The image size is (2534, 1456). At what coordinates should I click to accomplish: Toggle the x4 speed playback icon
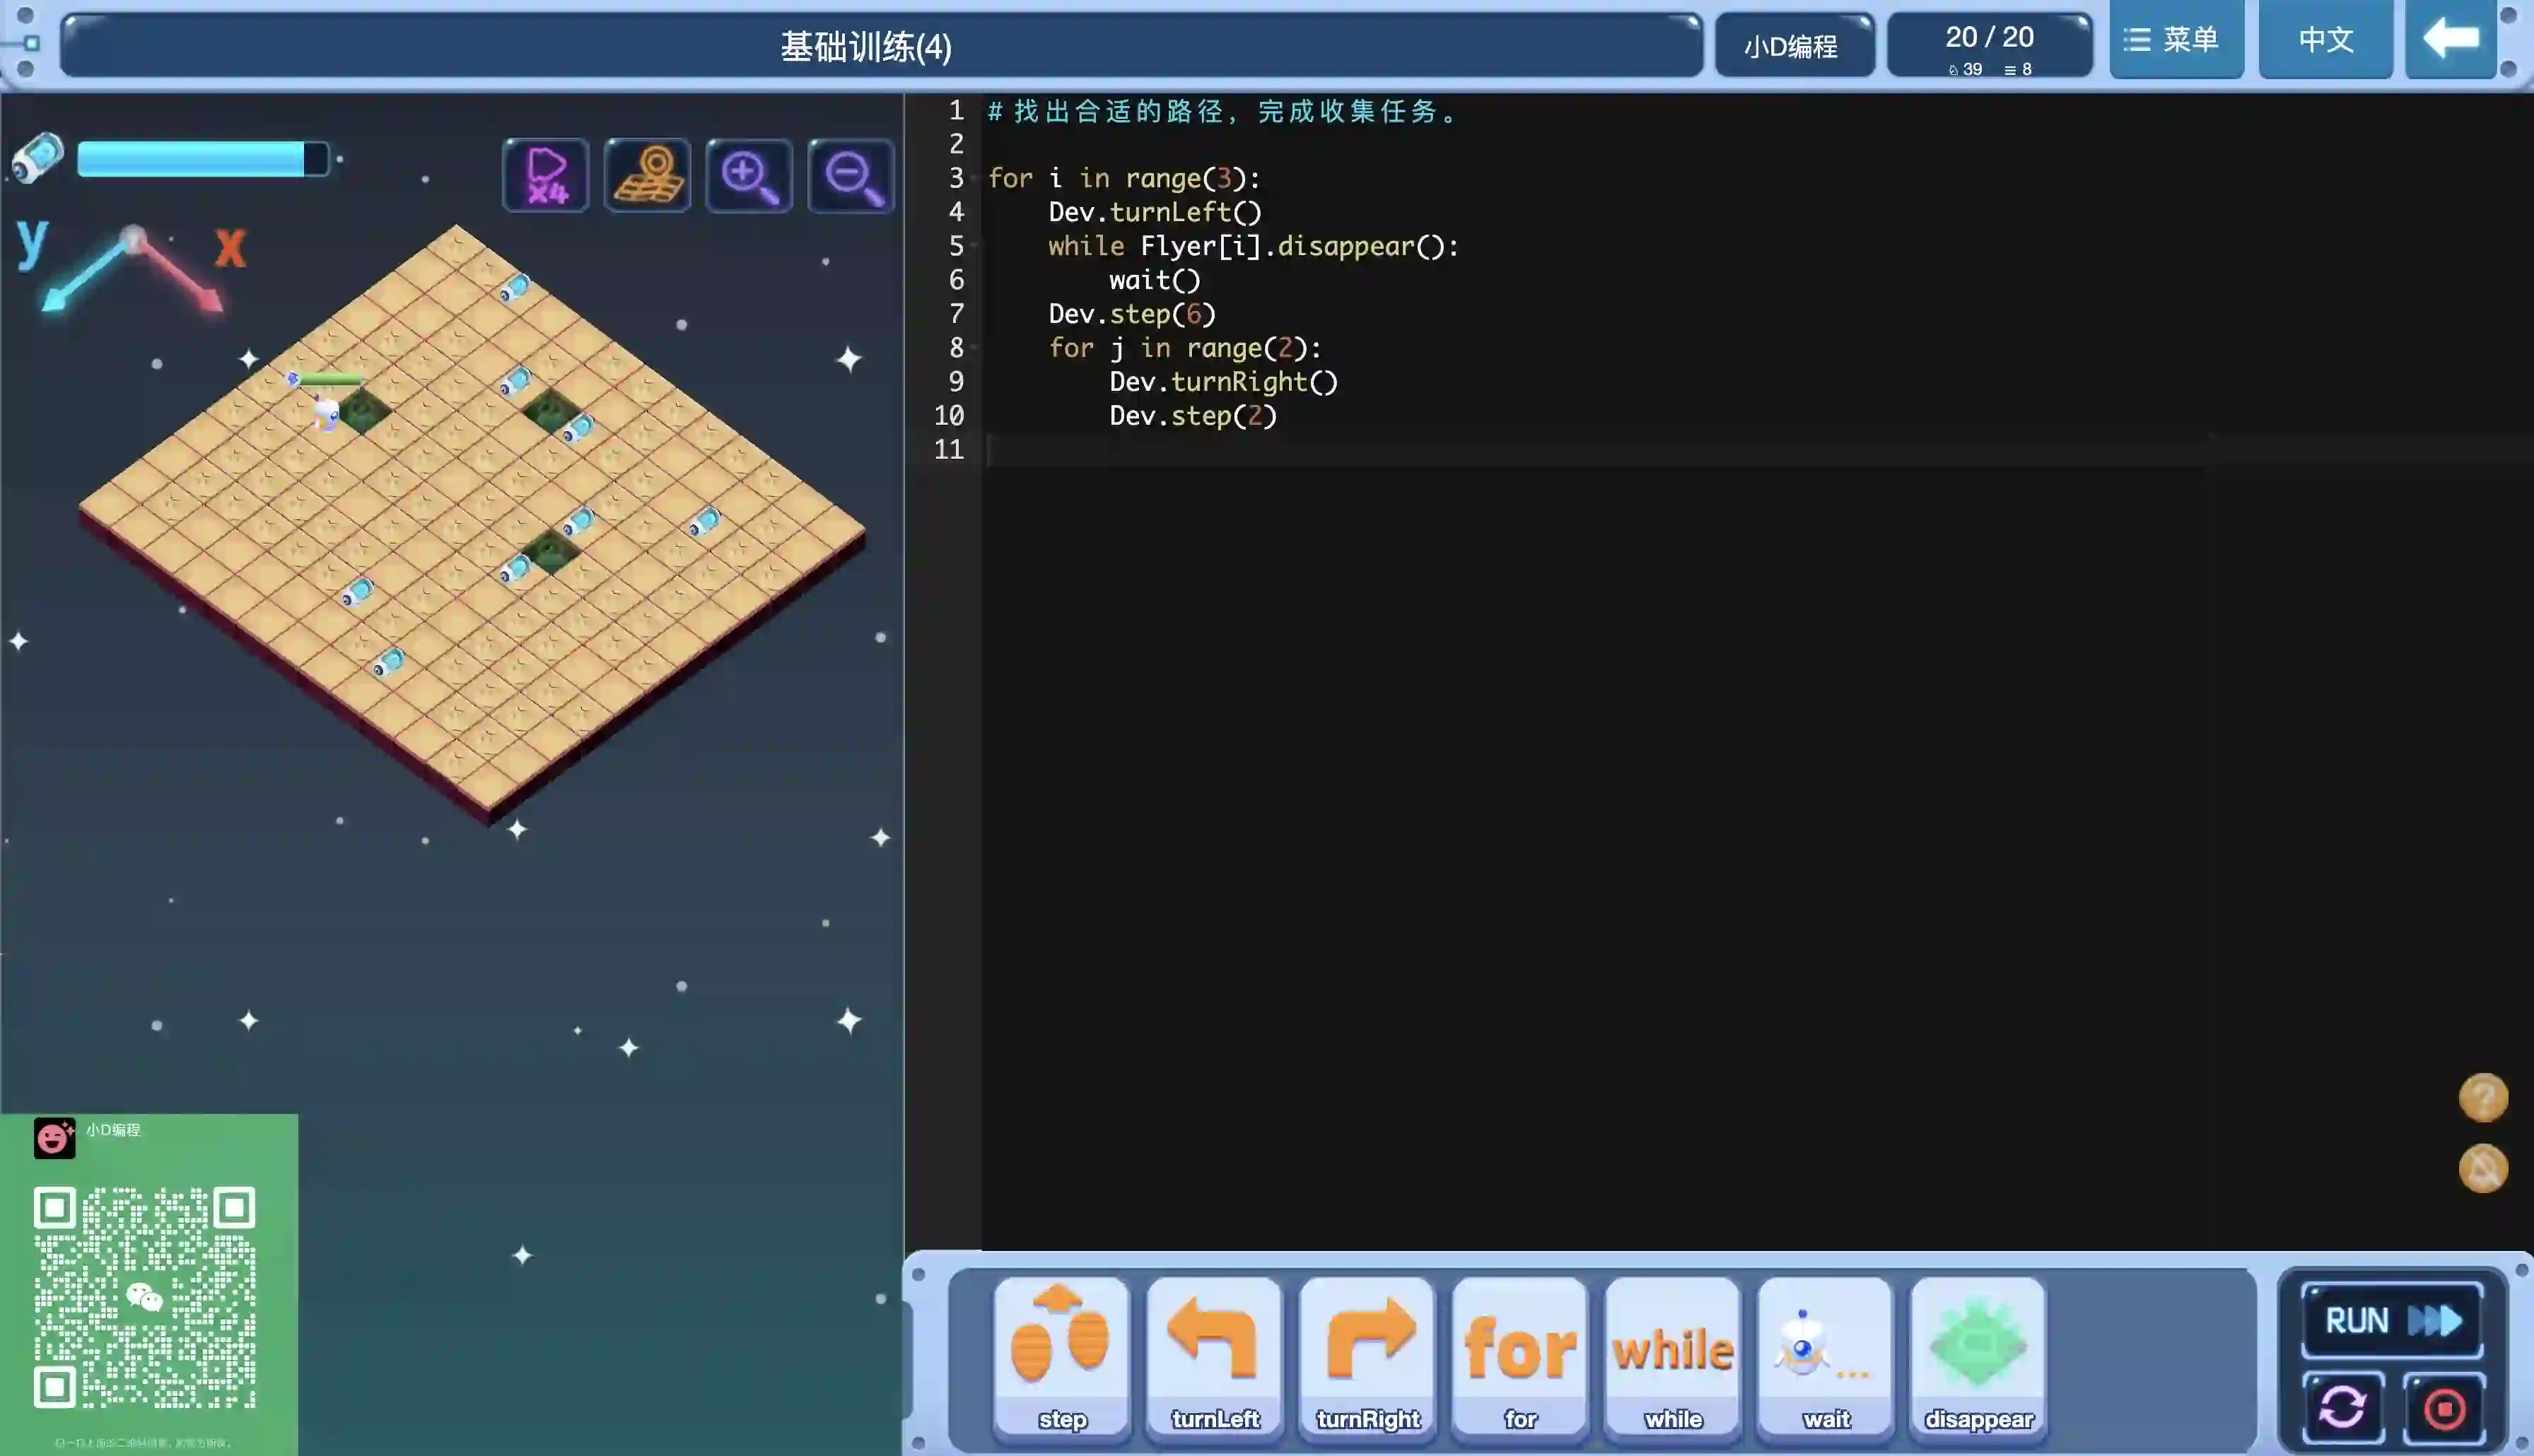[x=546, y=176]
